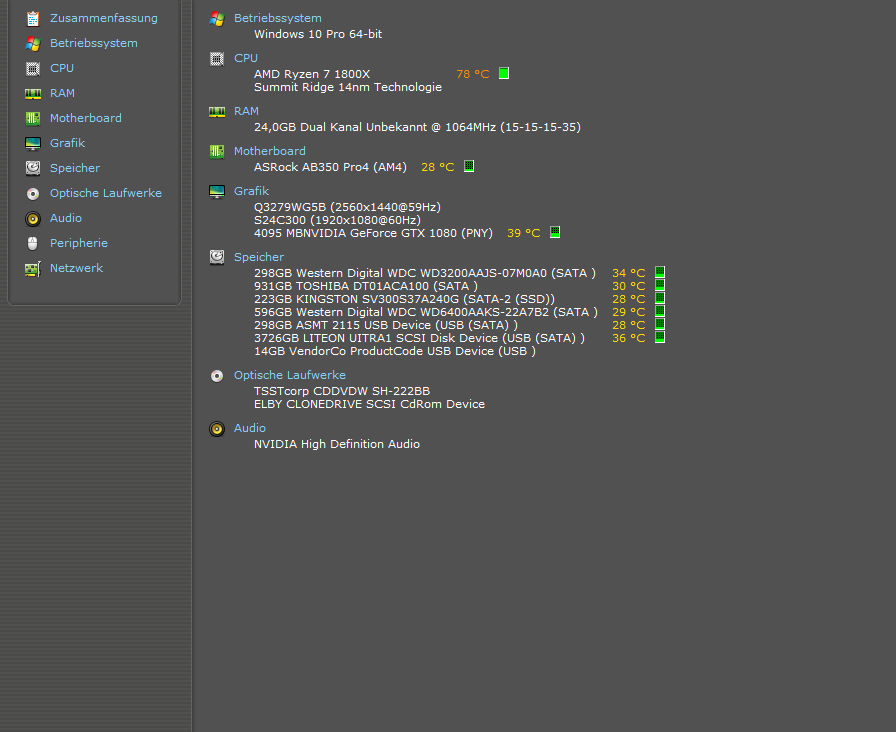
Task: Open Netzwerk in the sidebar
Action: coord(77,268)
